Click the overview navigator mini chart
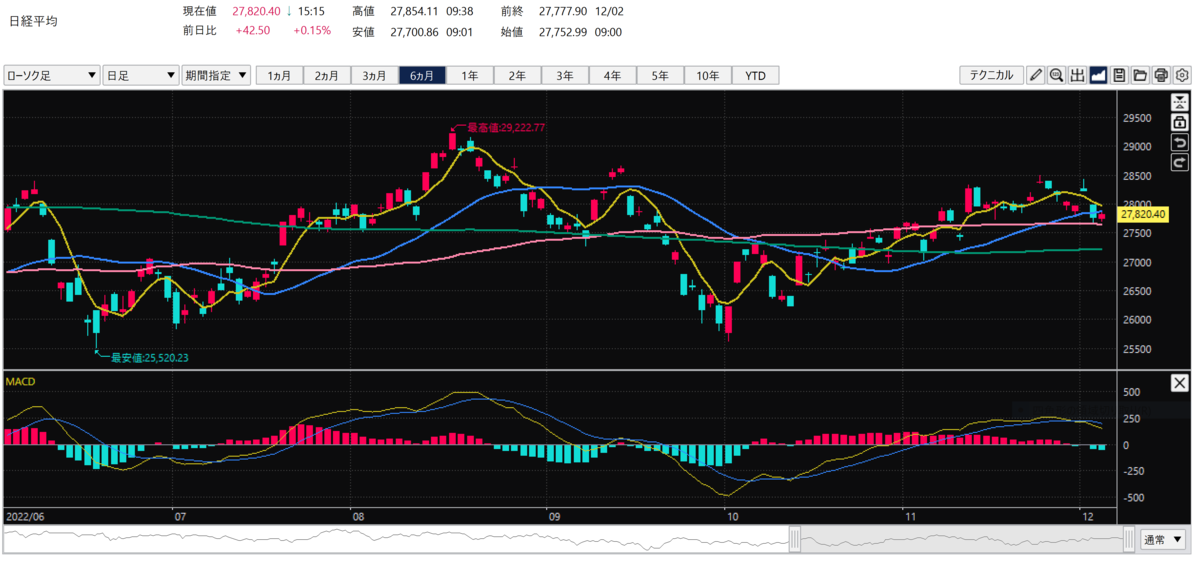This screenshot has height=561, width=1200. click(x=570, y=539)
